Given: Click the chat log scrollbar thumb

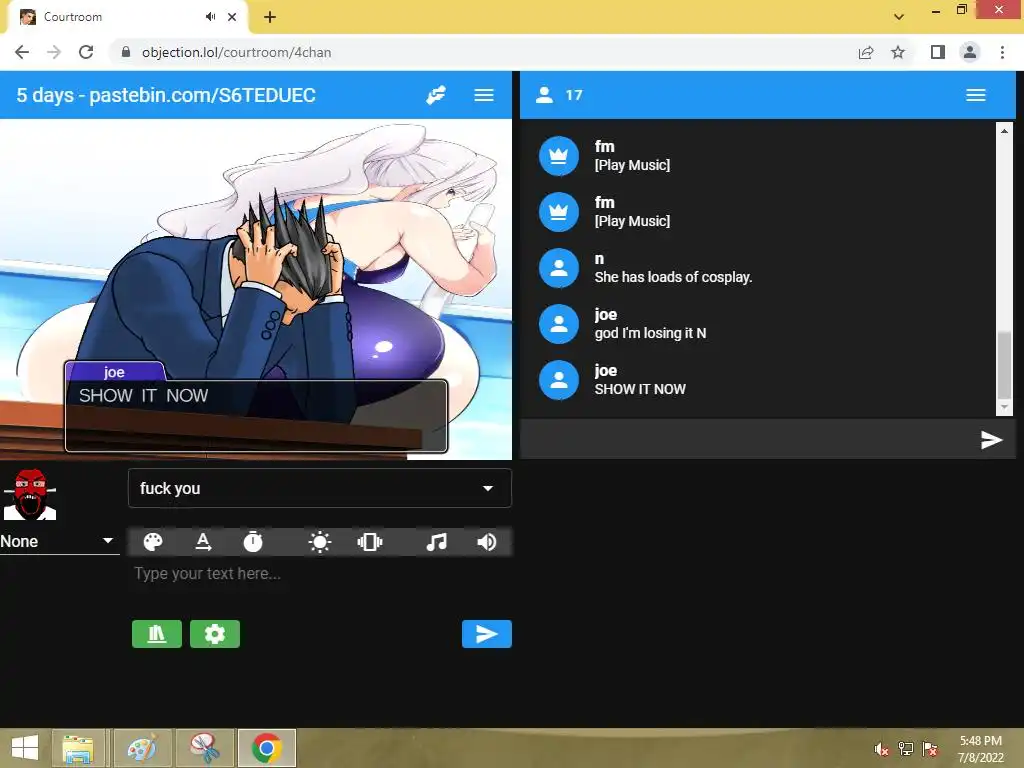Looking at the screenshot, I should [1004, 364].
